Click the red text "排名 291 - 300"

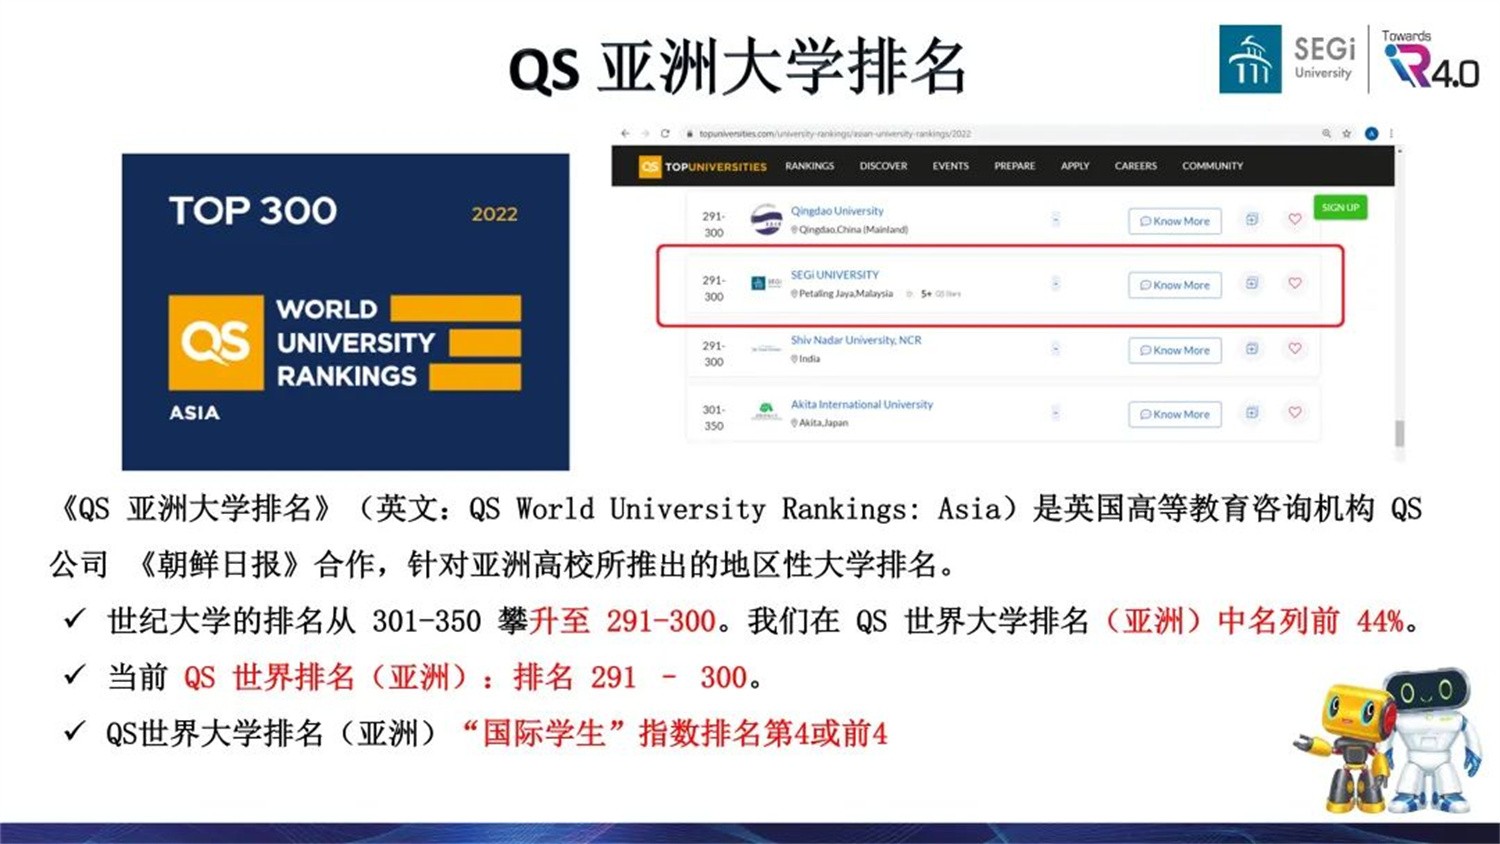point(630,677)
